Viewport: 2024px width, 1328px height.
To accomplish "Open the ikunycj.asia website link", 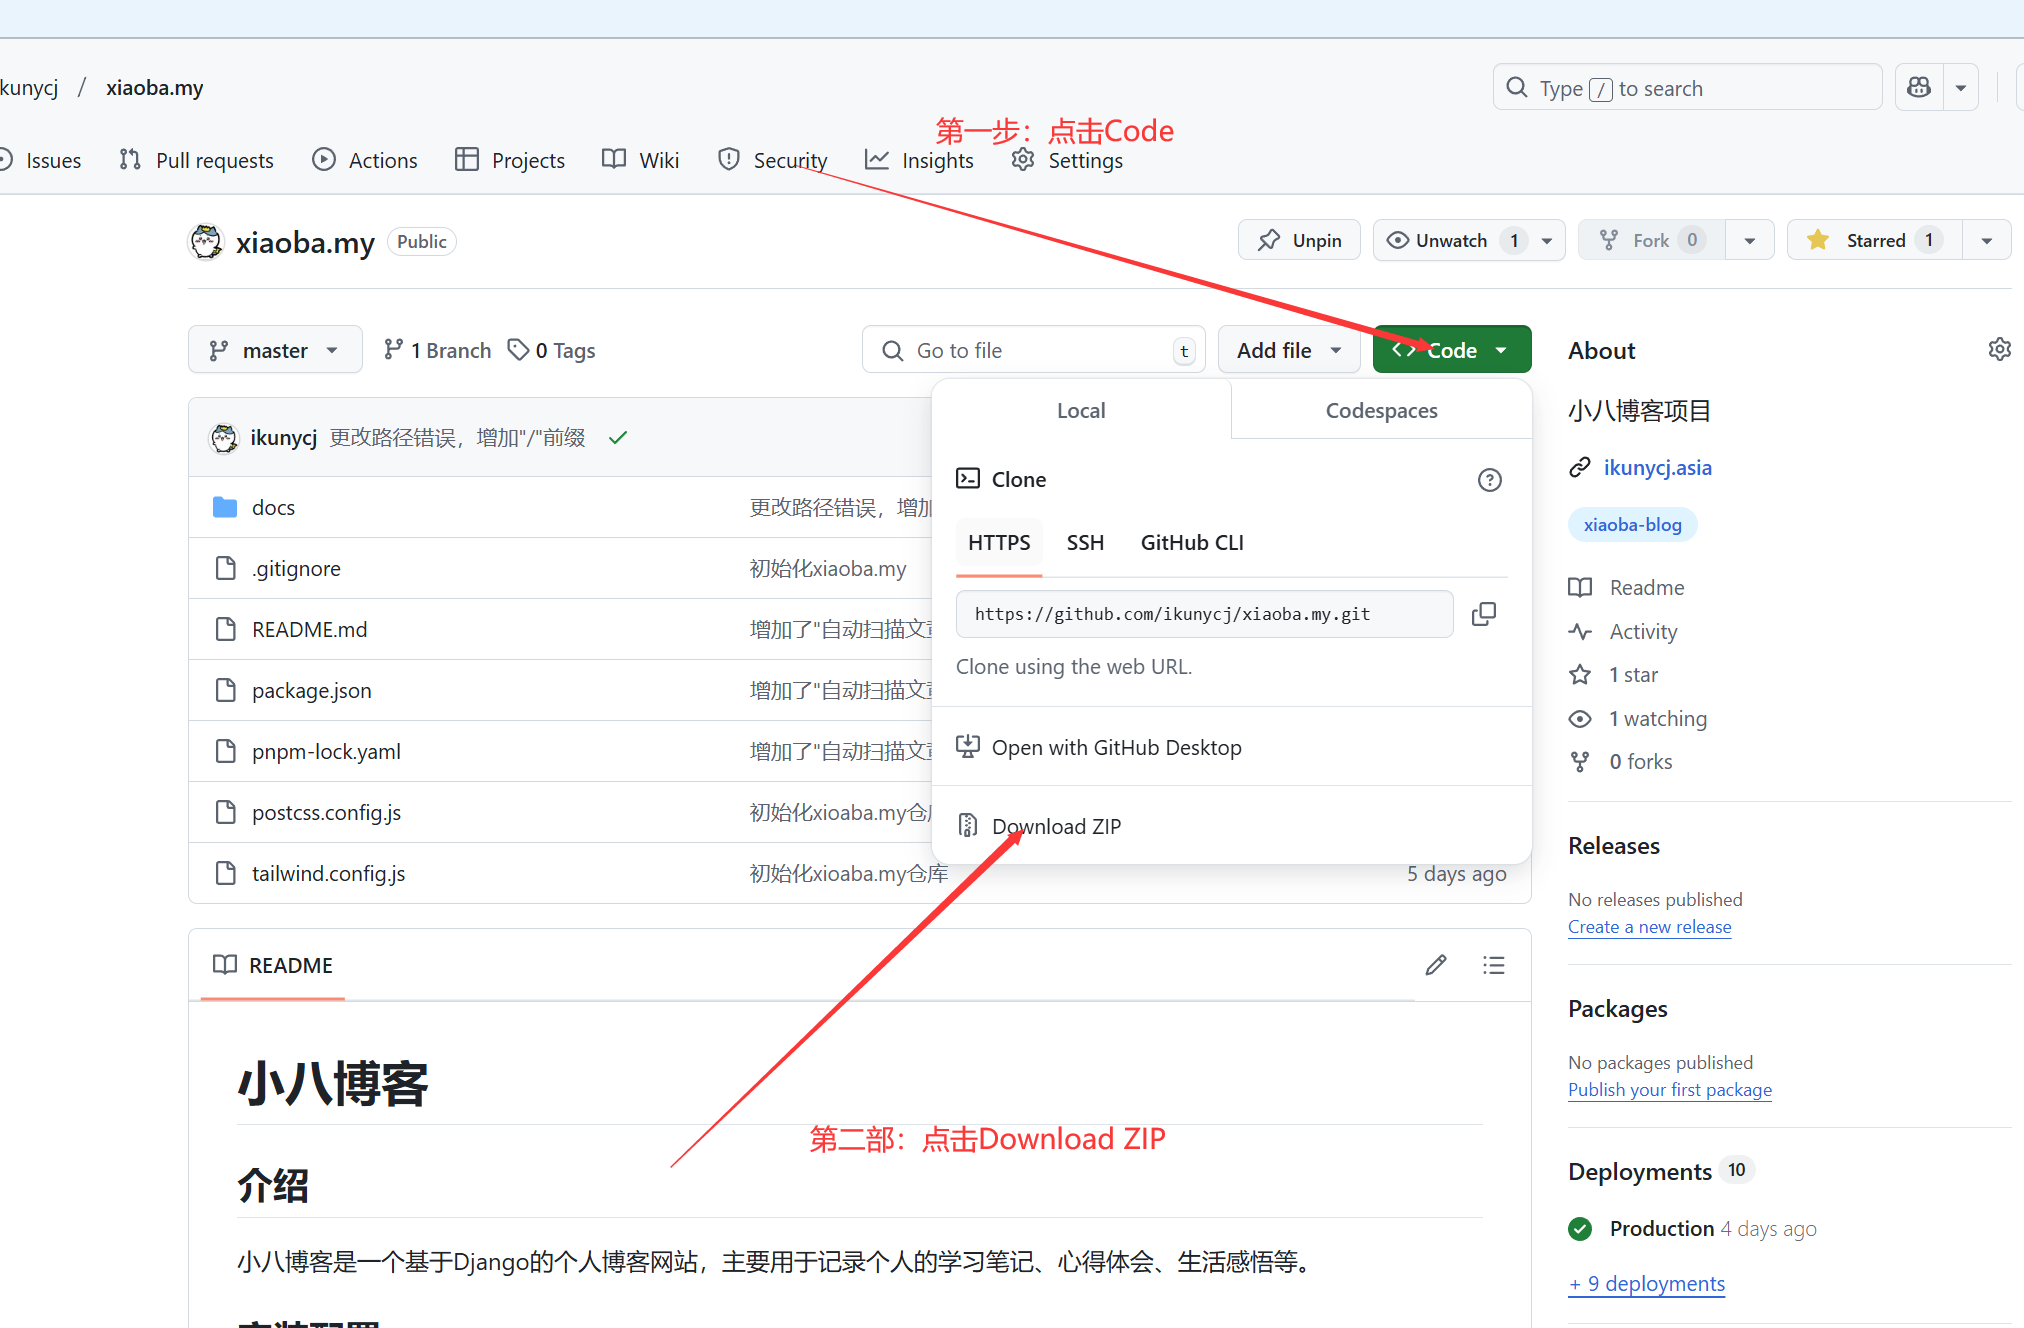I will coord(1658,468).
